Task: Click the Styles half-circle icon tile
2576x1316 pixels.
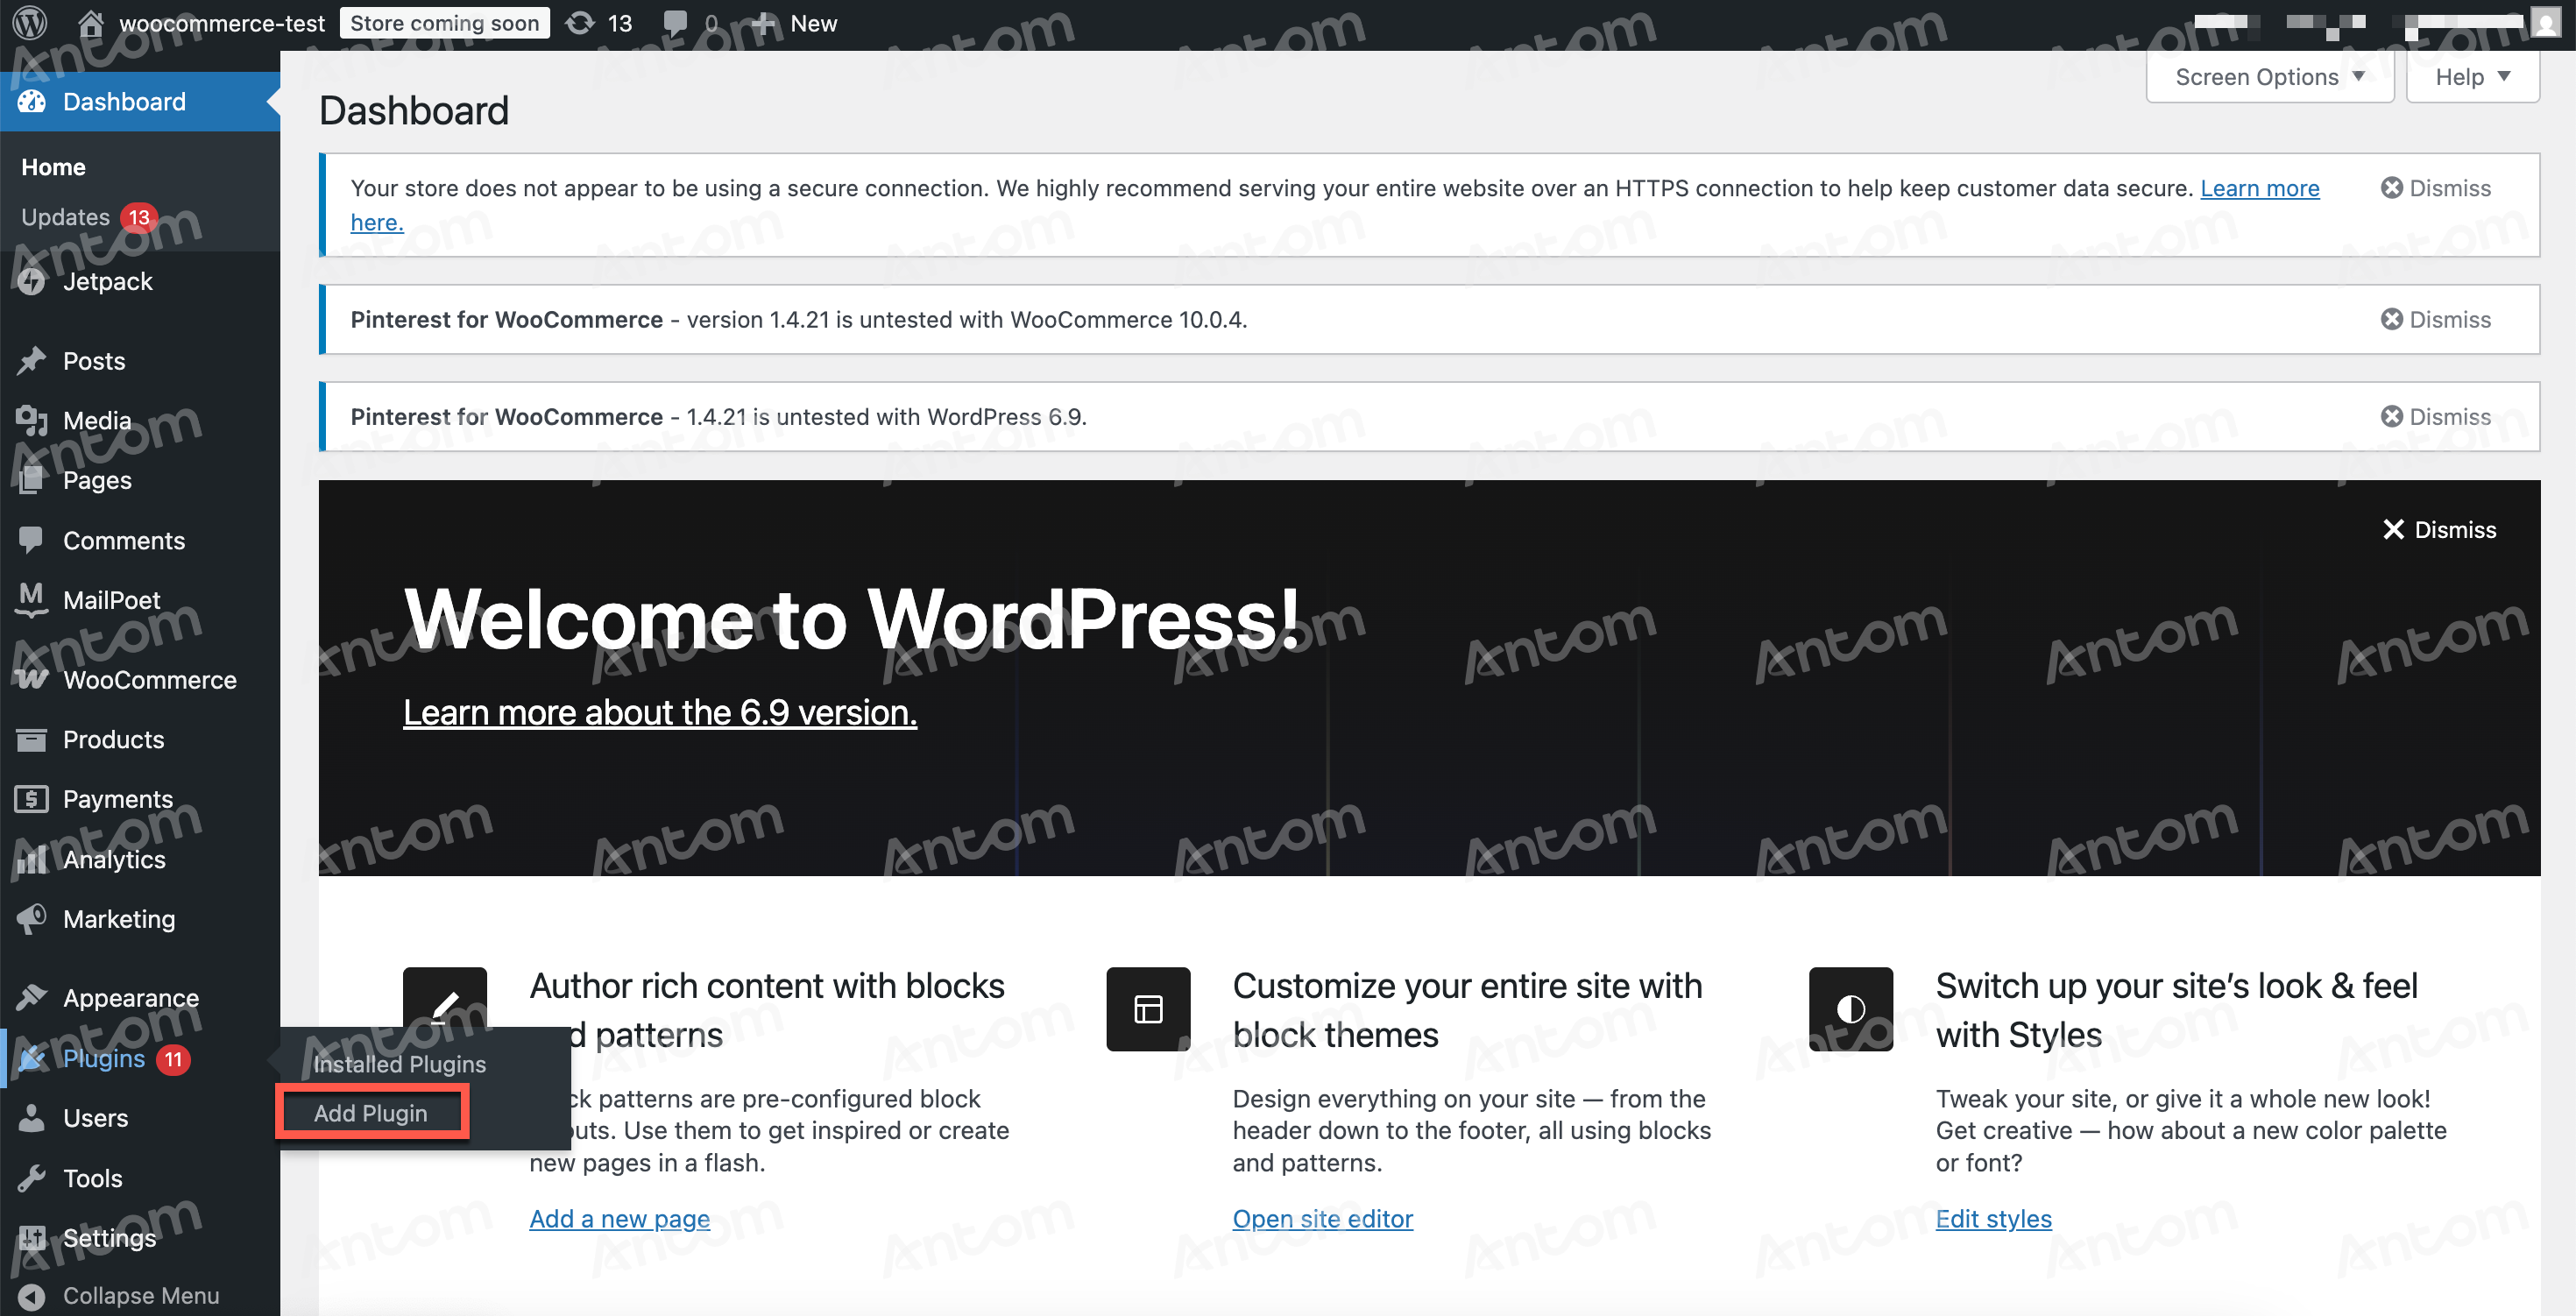Action: 1851,1009
